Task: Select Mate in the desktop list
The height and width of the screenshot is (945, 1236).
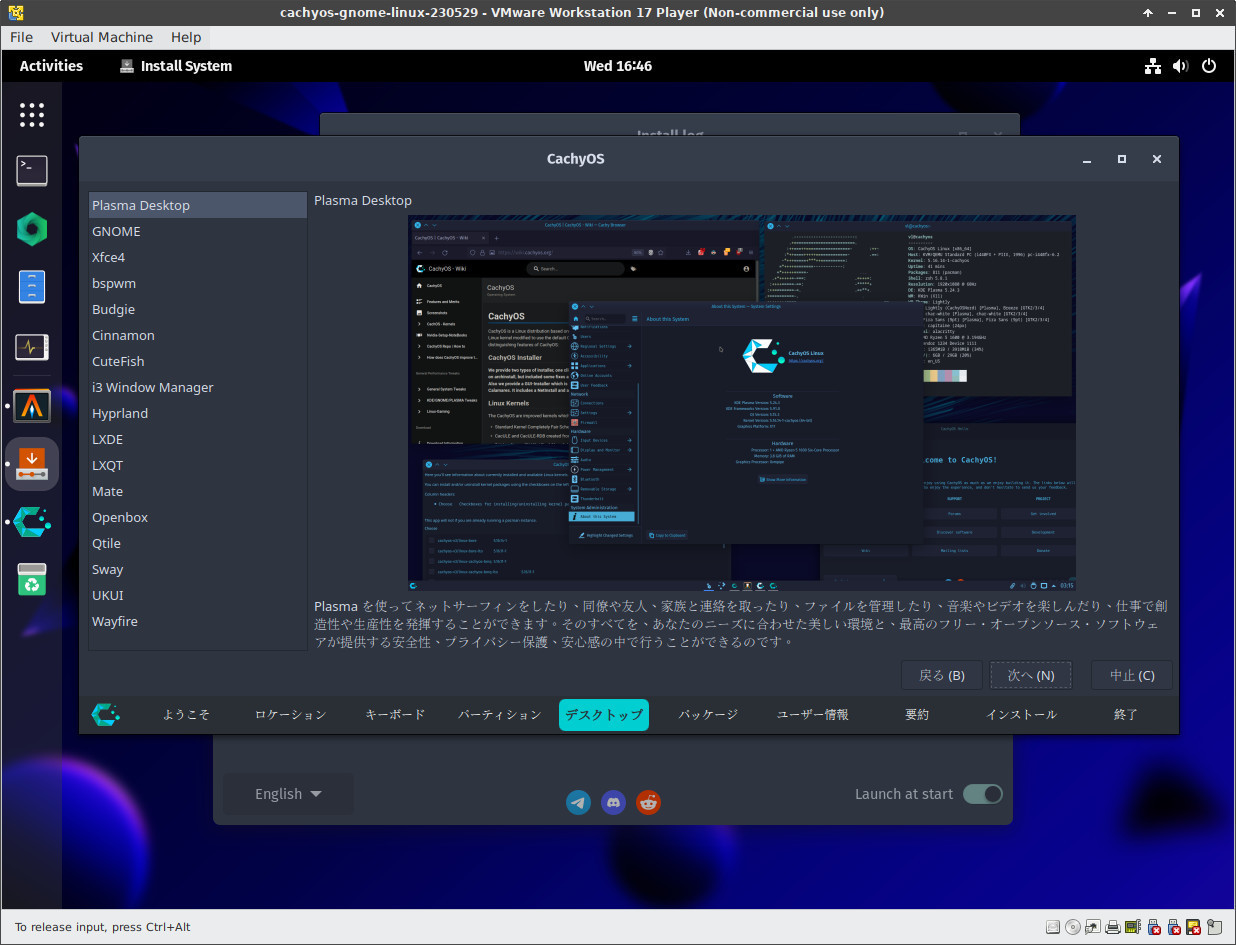Action: pos(198,491)
